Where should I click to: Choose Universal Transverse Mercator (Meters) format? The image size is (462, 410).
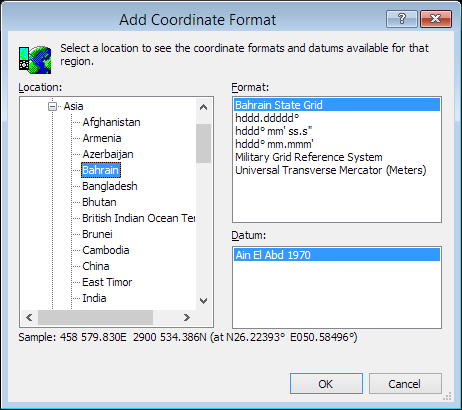[x=337, y=170]
